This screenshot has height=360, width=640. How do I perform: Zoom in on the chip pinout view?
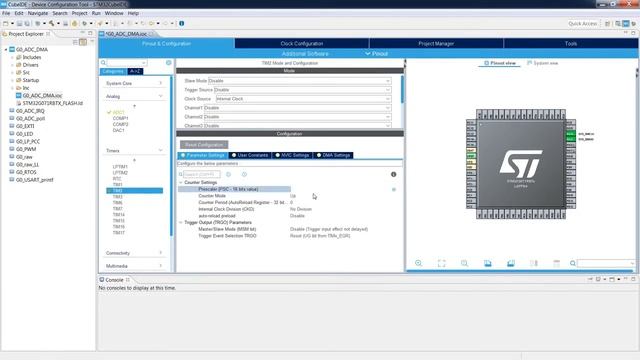click(418, 263)
